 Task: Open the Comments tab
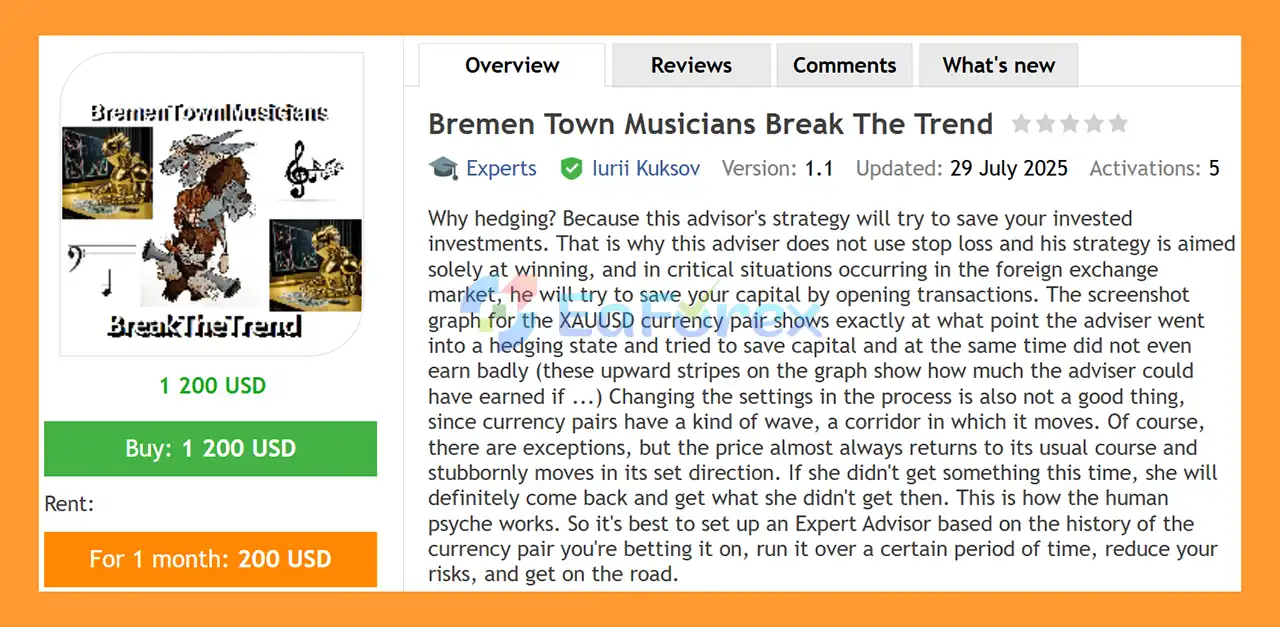(x=844, y=66)
